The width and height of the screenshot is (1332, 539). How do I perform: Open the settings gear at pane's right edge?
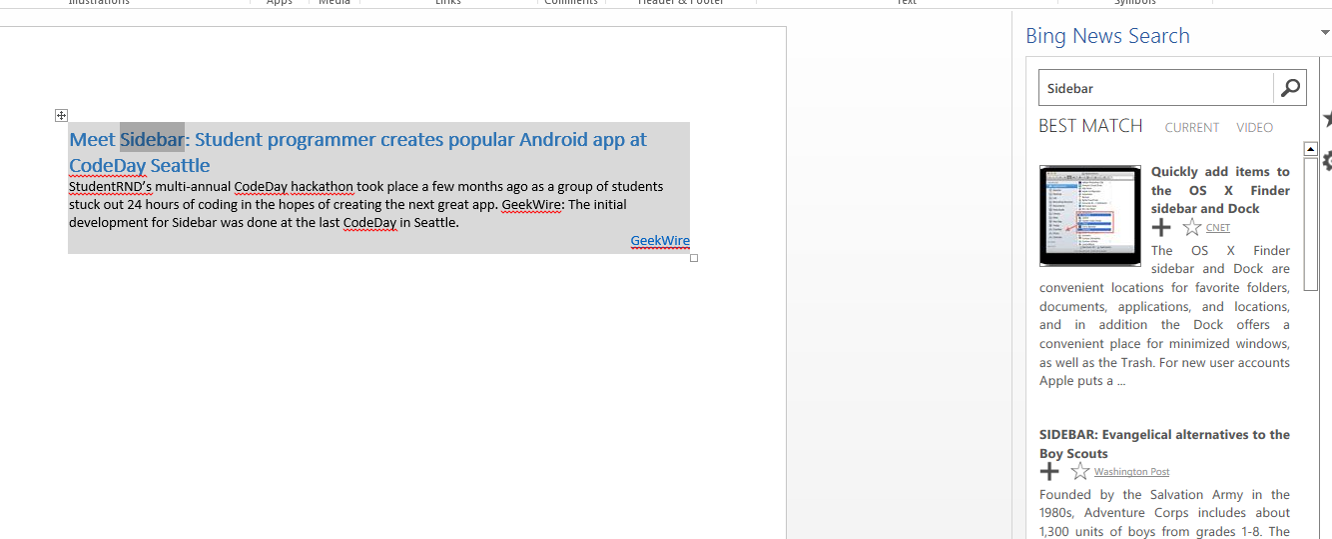pos(1327,160)
